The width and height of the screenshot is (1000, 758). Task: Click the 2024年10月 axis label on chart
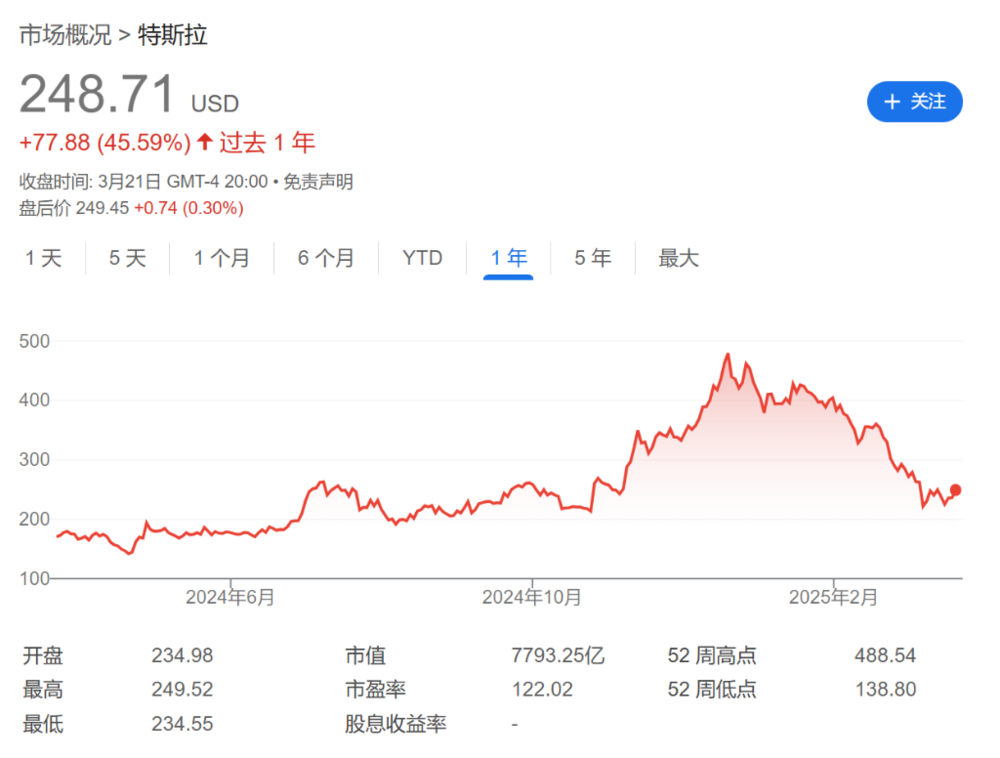tap(532, 596)
